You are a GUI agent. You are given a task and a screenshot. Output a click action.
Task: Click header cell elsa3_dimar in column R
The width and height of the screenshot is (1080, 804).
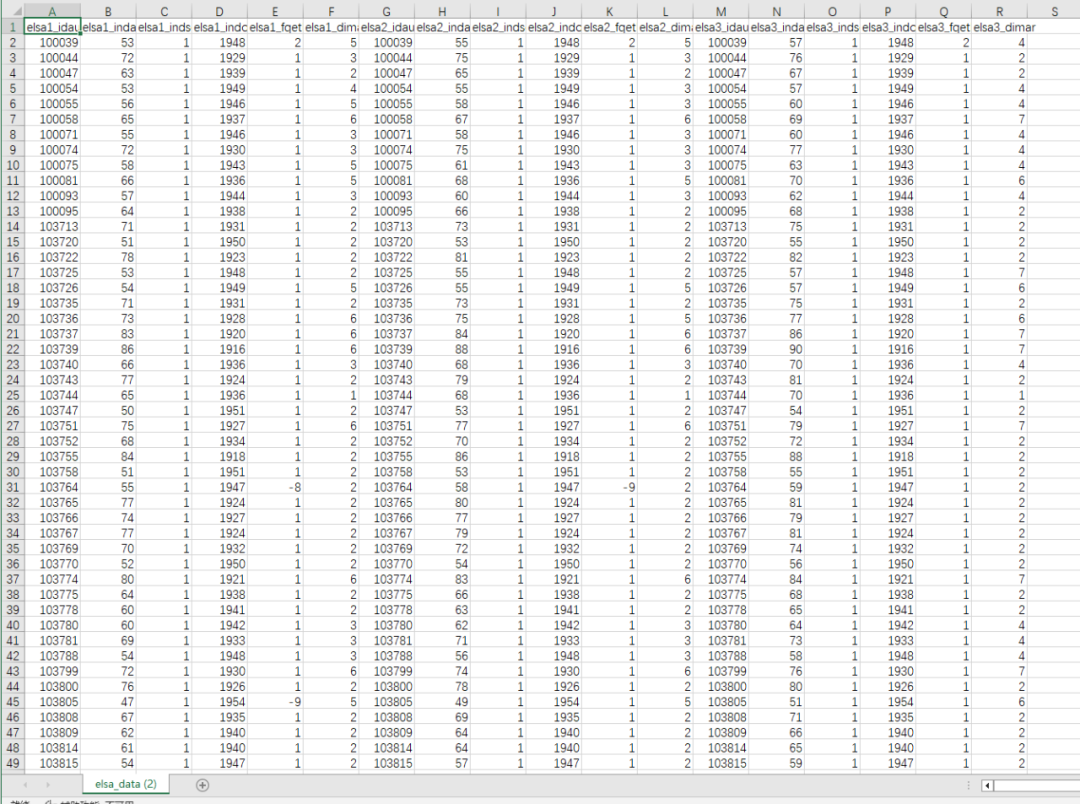pos(1000,27)
